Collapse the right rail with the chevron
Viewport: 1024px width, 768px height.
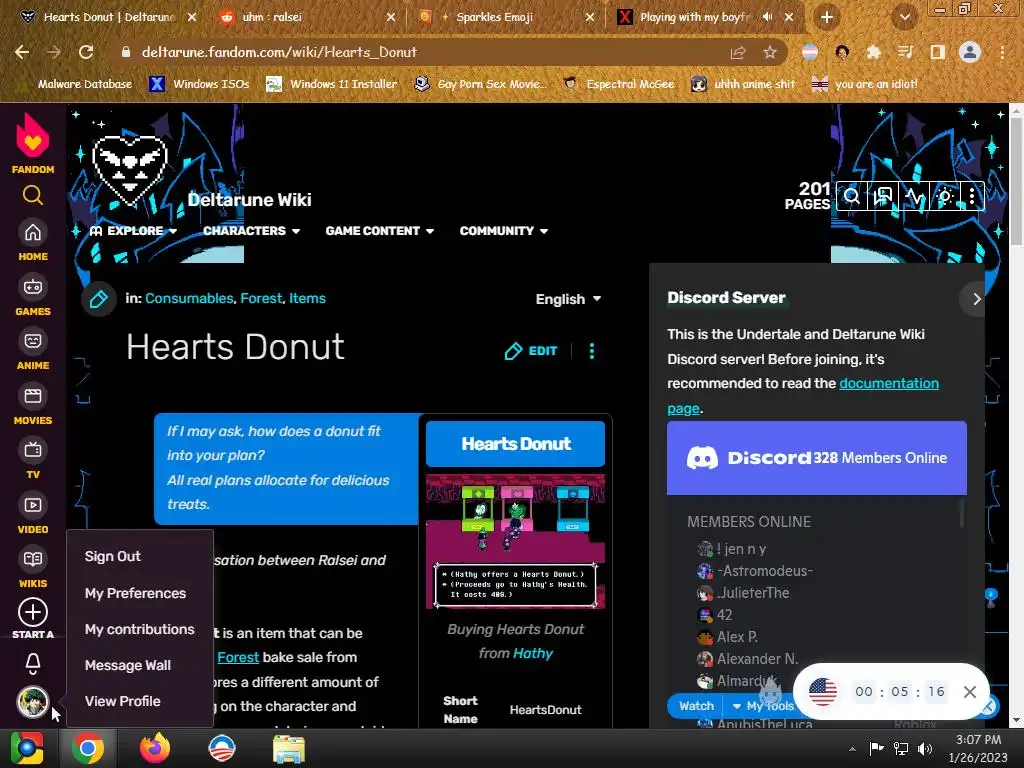[976, 299]
